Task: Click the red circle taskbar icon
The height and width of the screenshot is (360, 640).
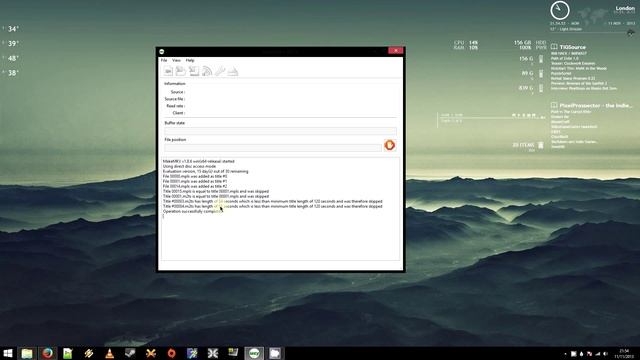Action: point(171,353)
